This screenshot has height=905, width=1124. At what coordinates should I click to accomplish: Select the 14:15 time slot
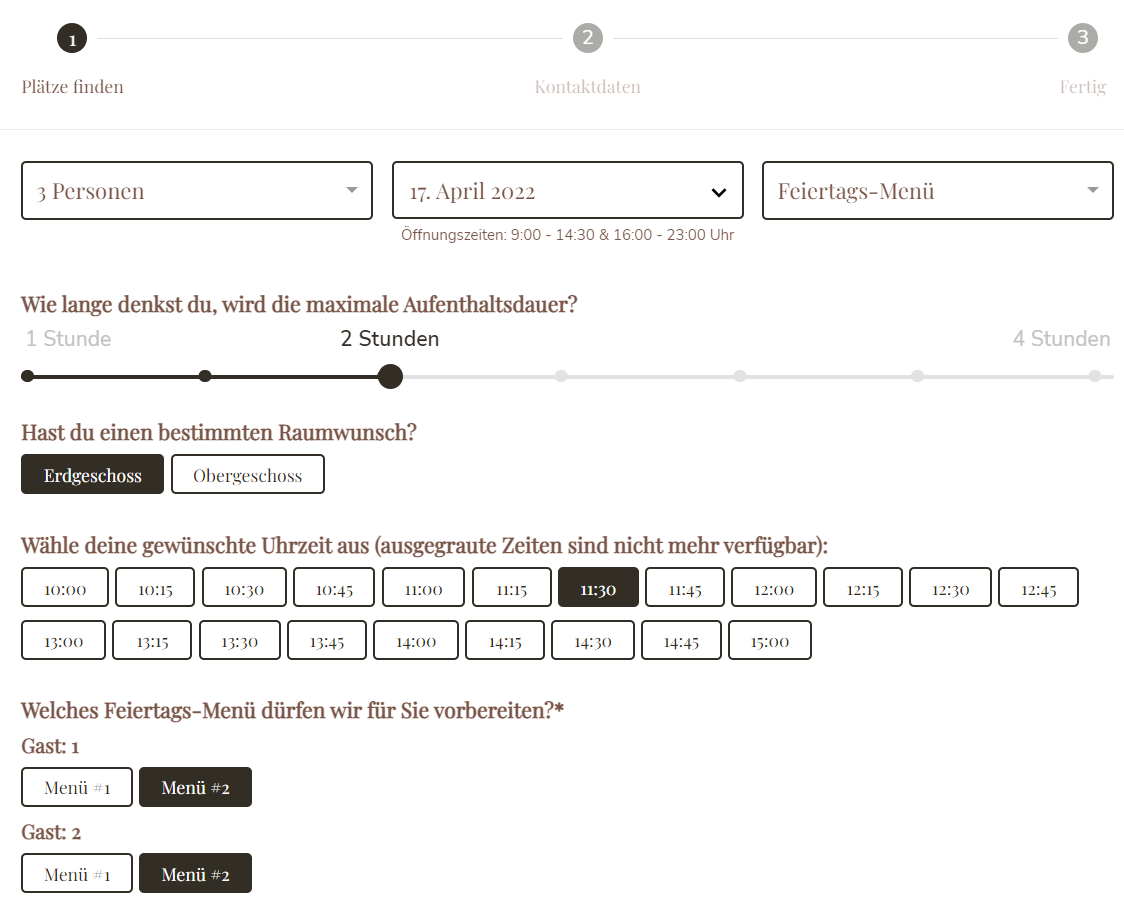click(505, 640)
